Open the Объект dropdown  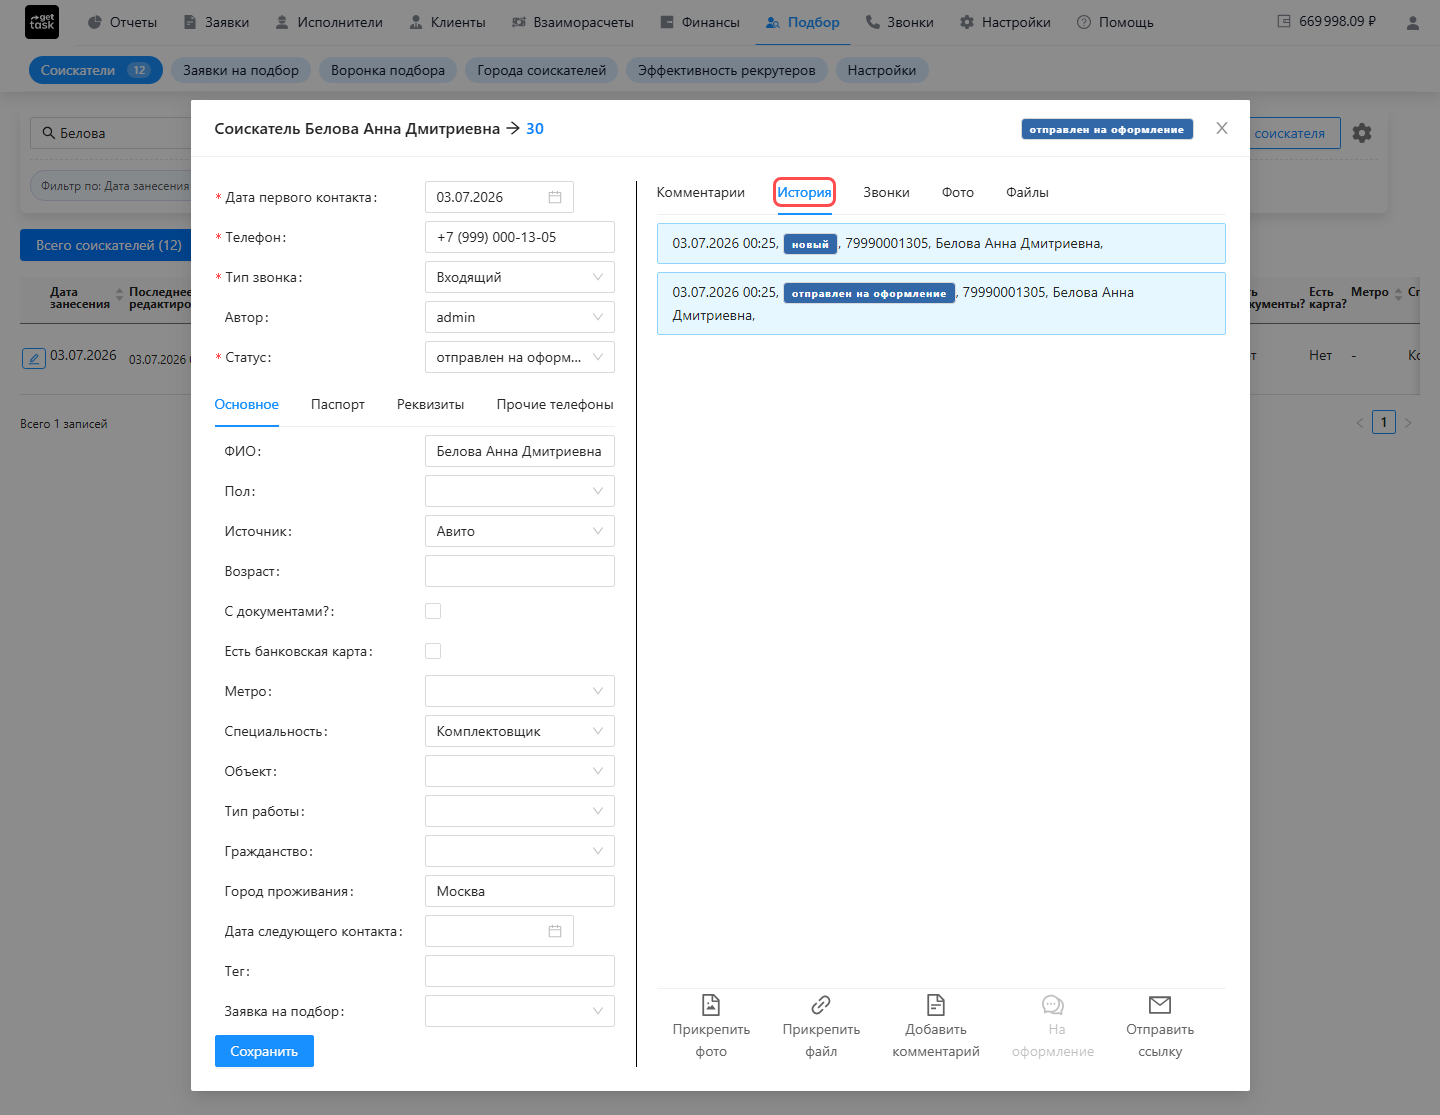520,771
